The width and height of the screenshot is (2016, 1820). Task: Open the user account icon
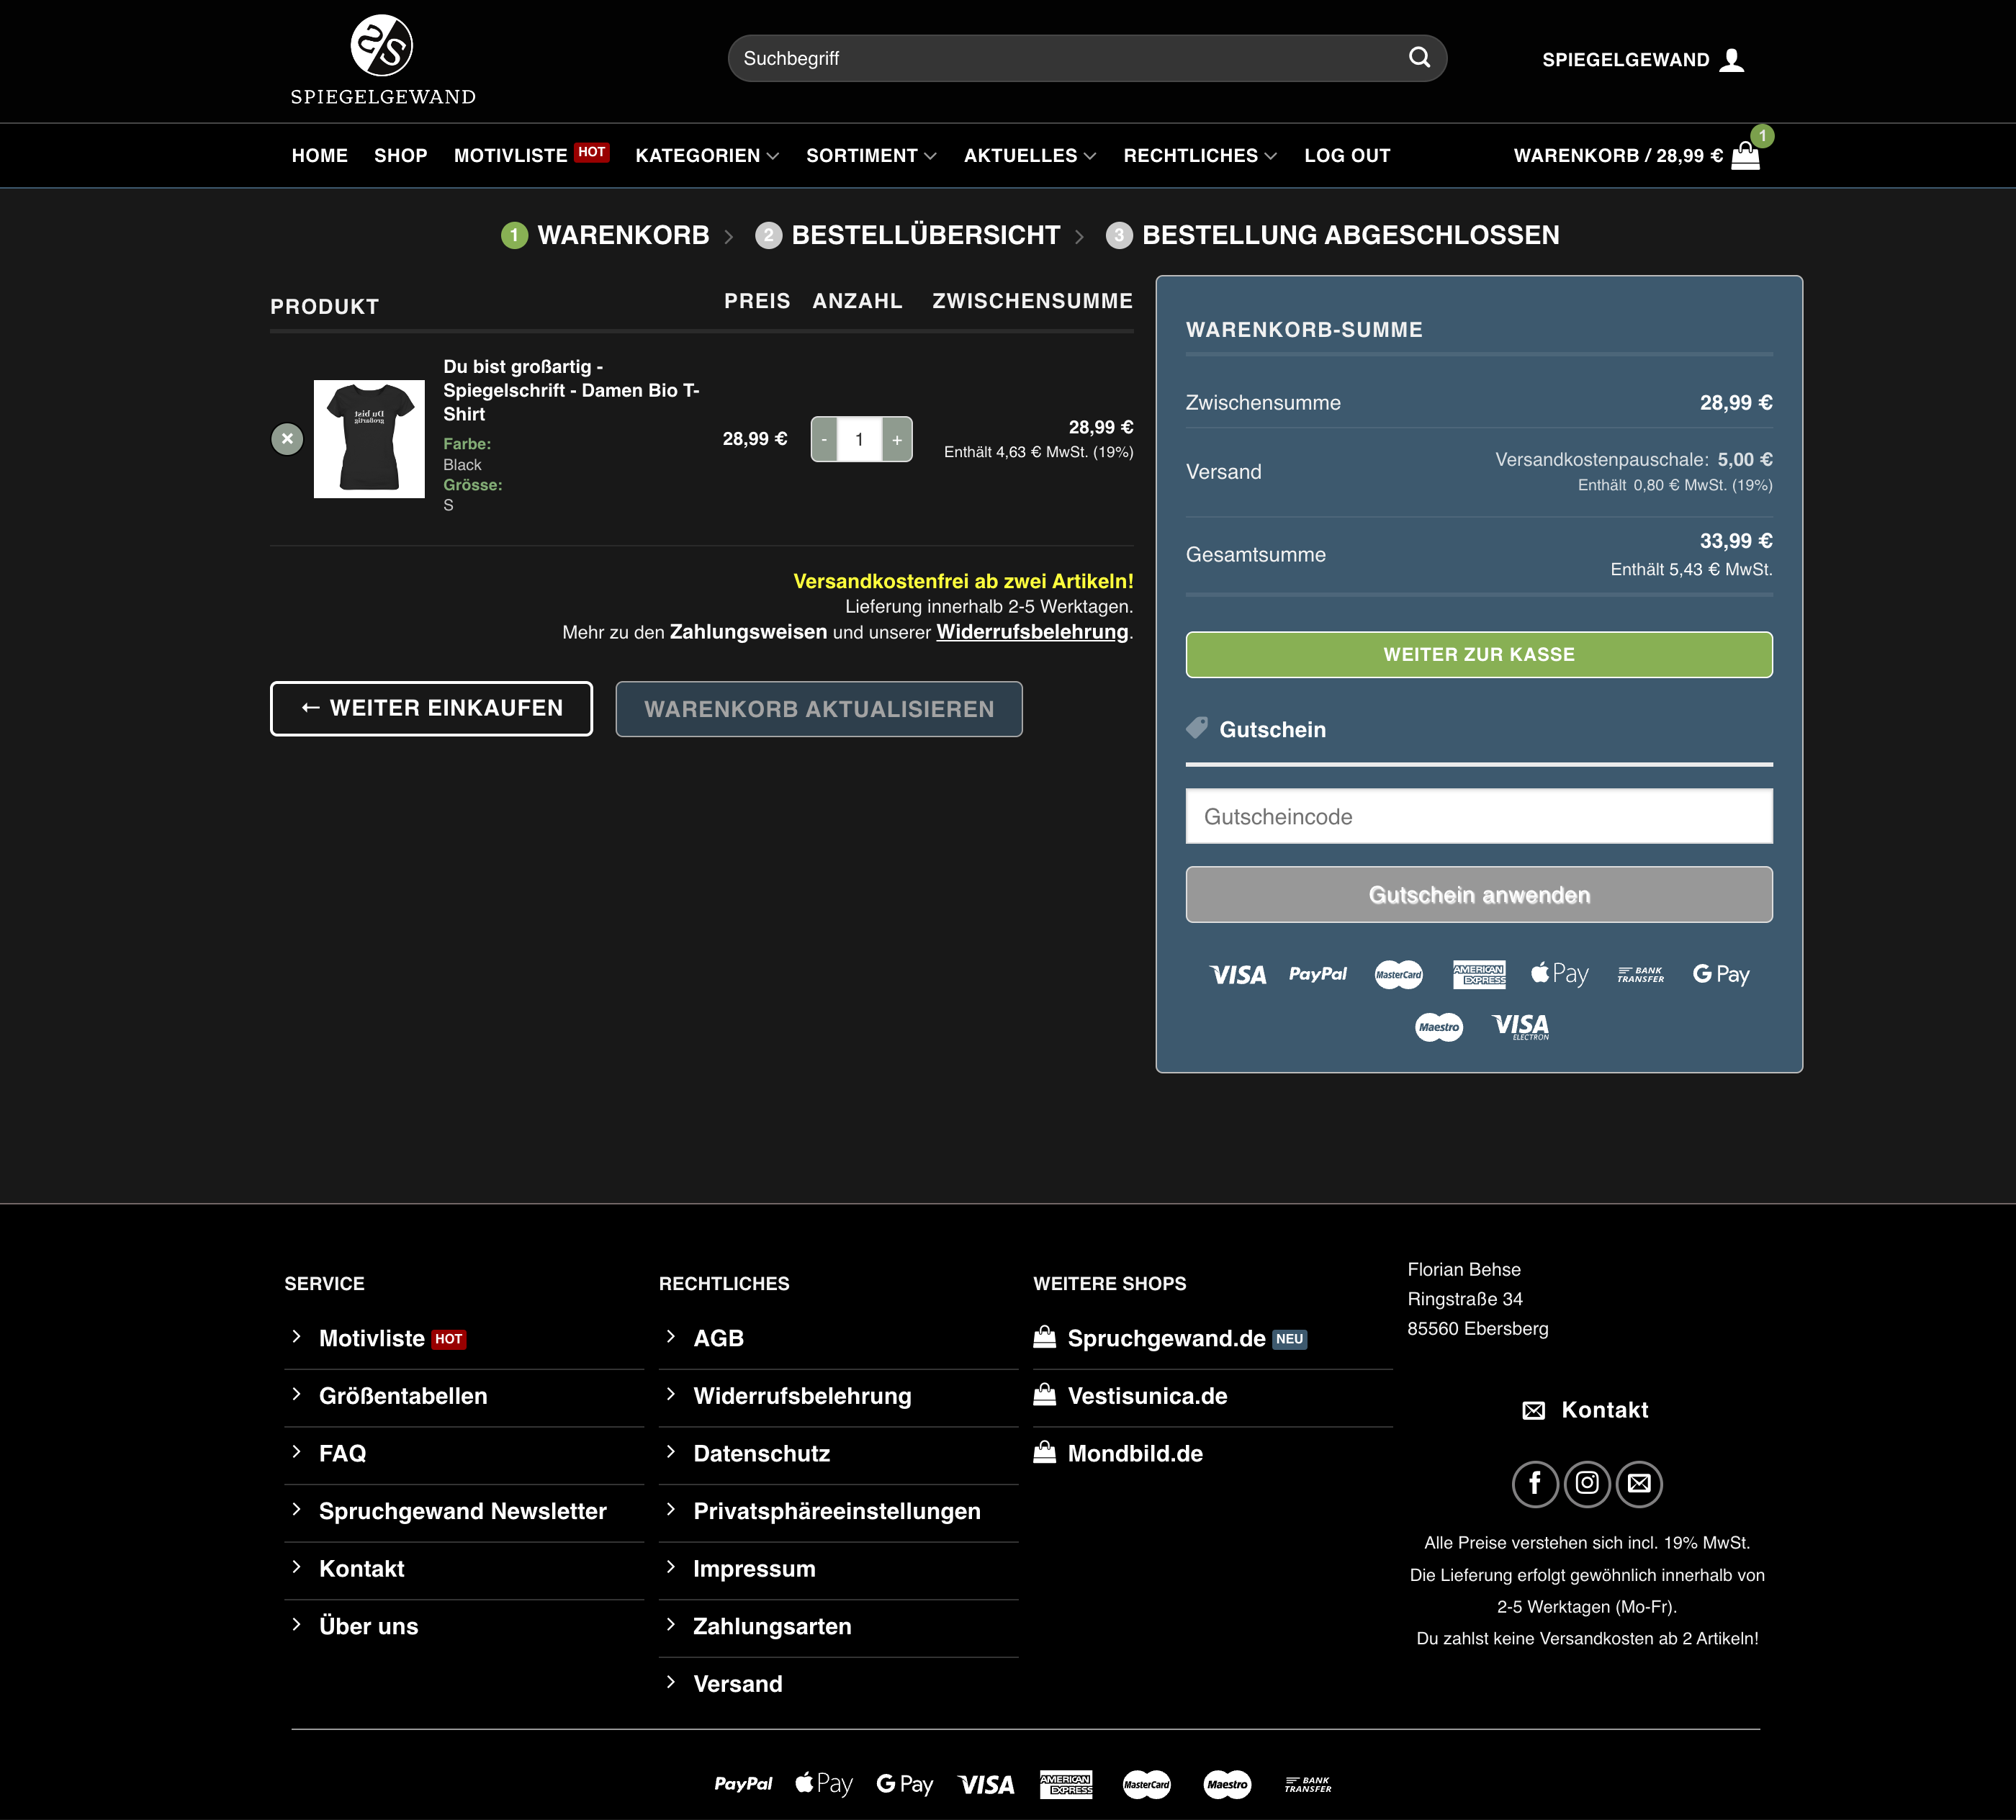coord(1732,60)
